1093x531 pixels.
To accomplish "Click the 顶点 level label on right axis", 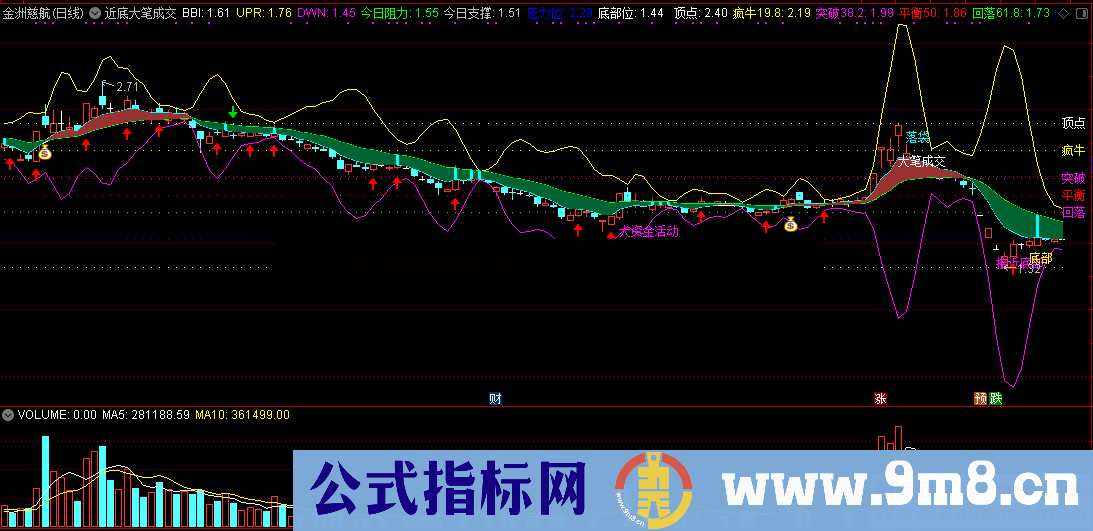I will (x=1073, y=123).
